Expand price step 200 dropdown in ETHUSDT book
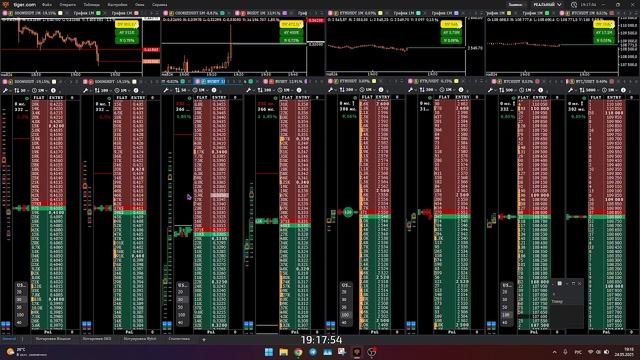Image resolution: width=640 pixels, height=360 pixels. click(348, 90)
